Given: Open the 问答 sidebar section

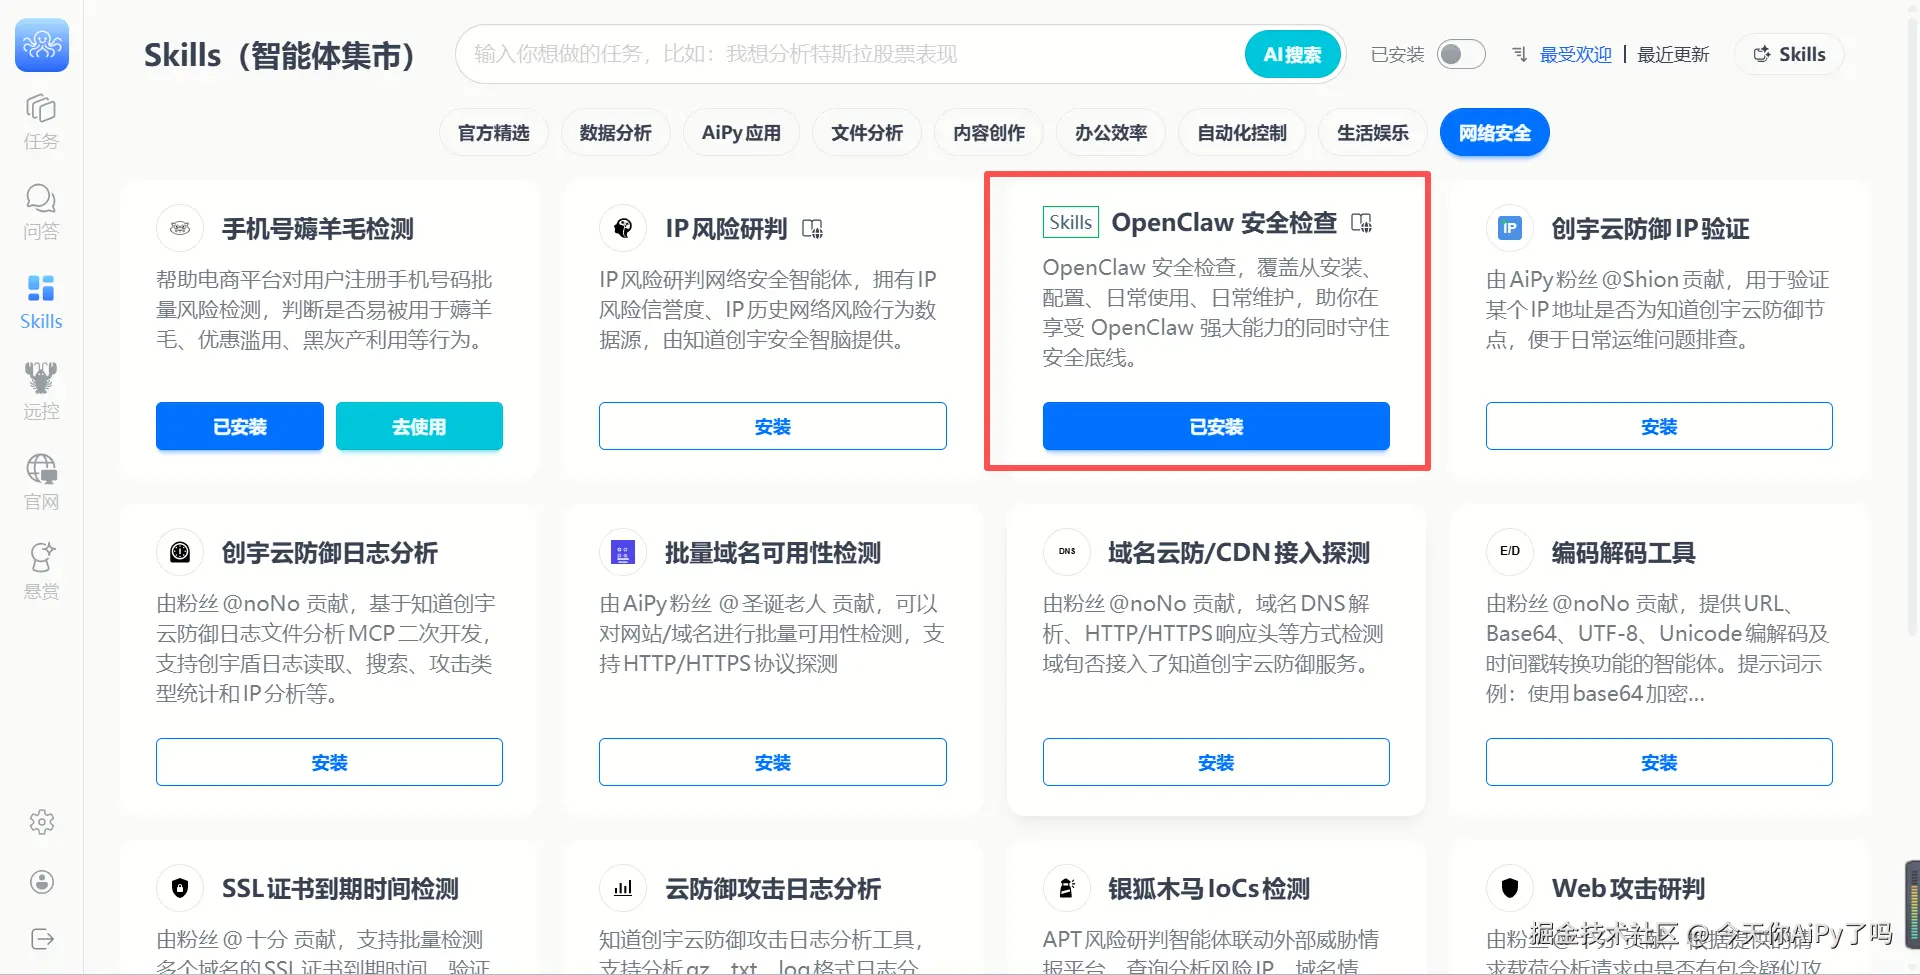Looking at the screenshot, I should point(41,211).
